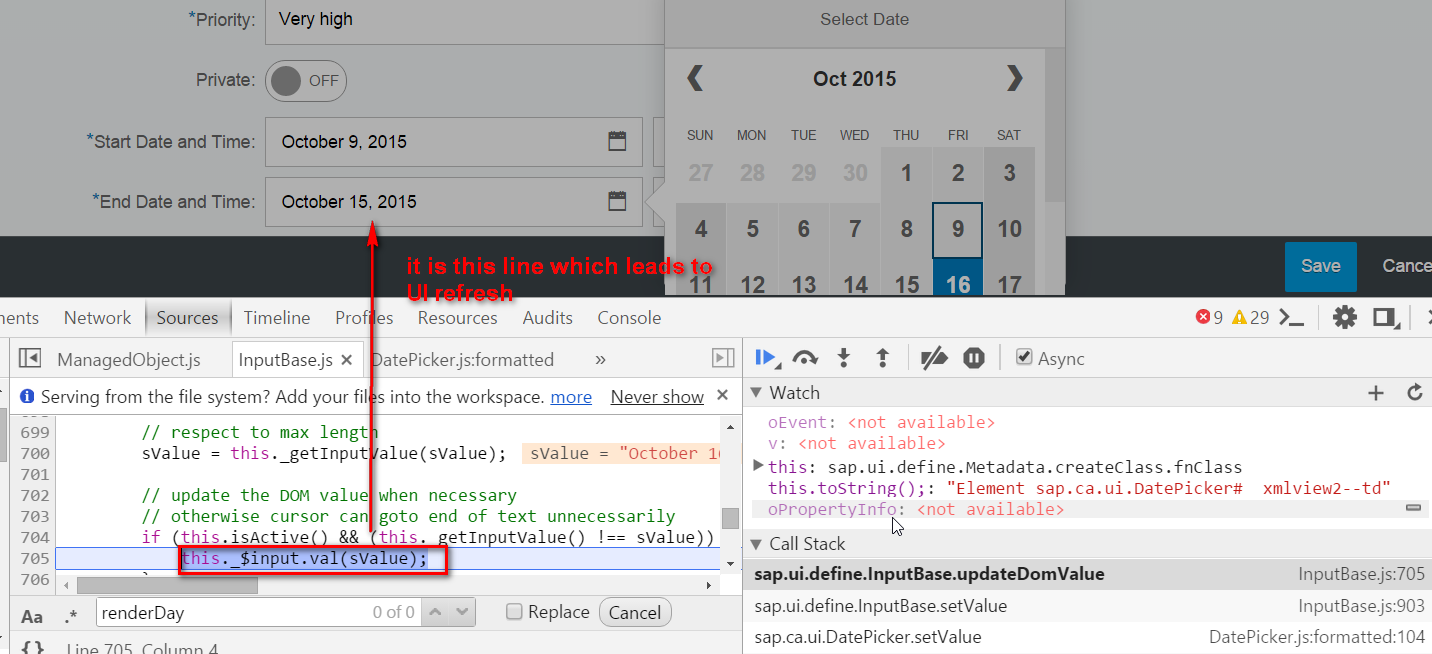Open the Resources tab
The height and width of the screenshot is (654, 1432).
tap(457, 318)
